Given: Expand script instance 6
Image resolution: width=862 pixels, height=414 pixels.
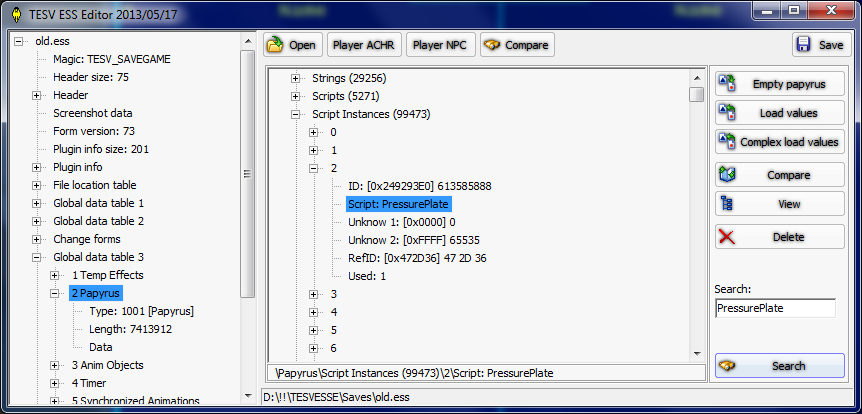Looking at the screenshot, I should (313, 348).
